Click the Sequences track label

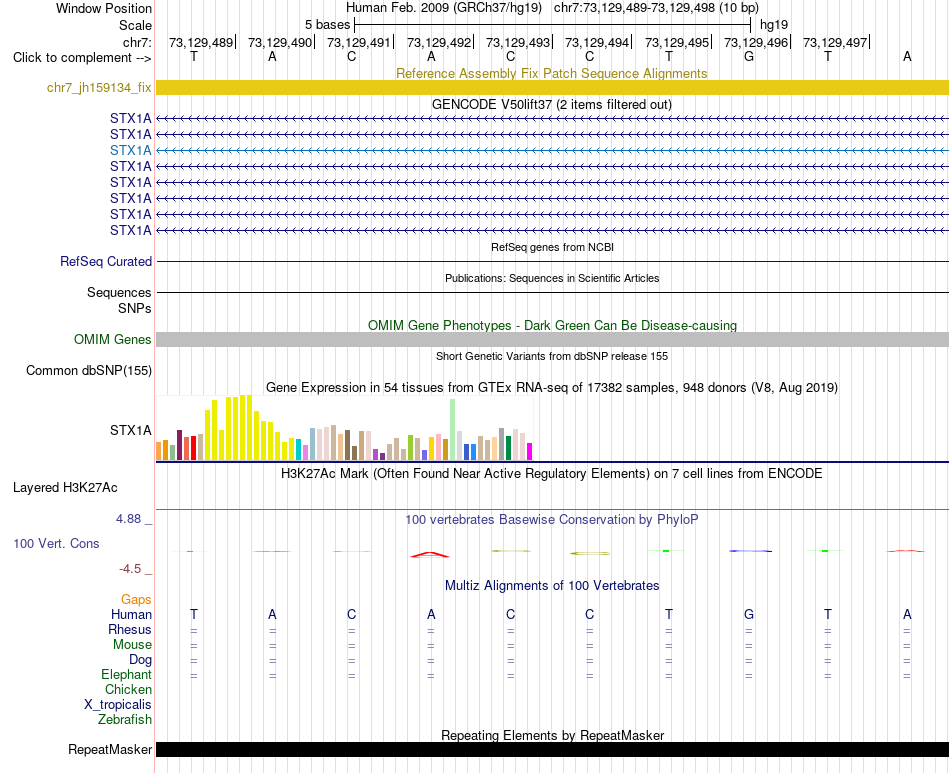coord(119,293)
